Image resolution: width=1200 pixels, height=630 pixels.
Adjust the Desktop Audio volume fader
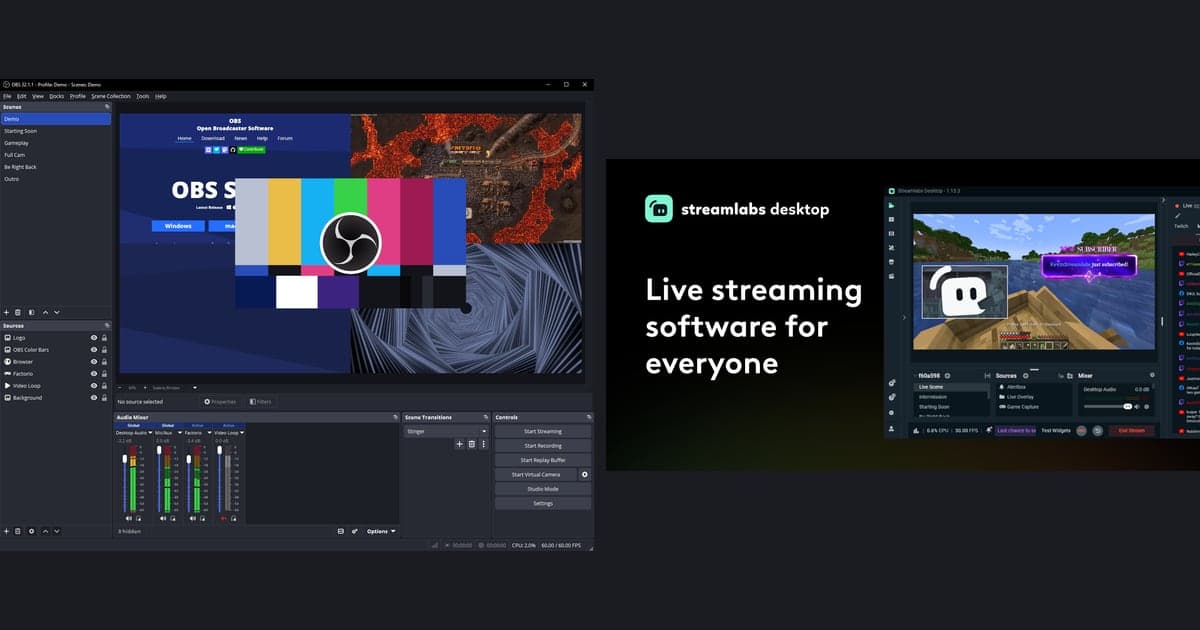coord(125,459)
